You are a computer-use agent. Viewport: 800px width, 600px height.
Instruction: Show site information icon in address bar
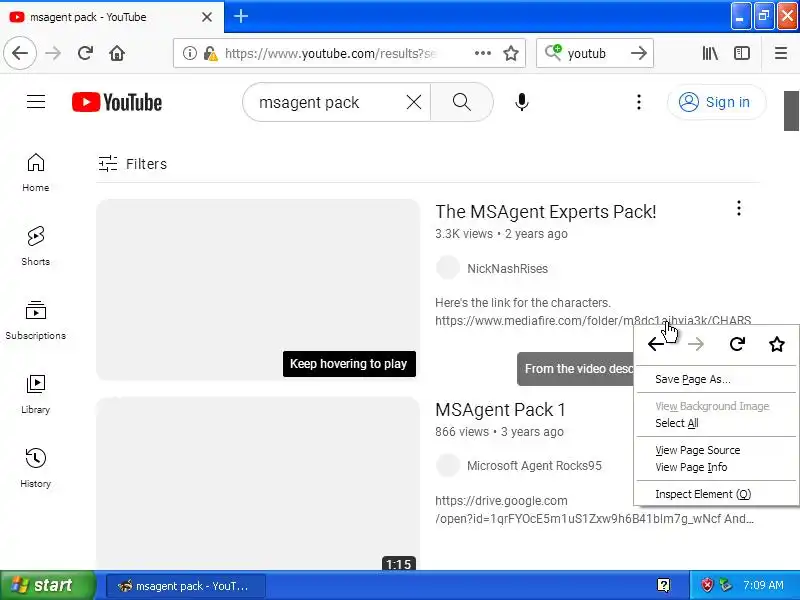coord(190,53)
